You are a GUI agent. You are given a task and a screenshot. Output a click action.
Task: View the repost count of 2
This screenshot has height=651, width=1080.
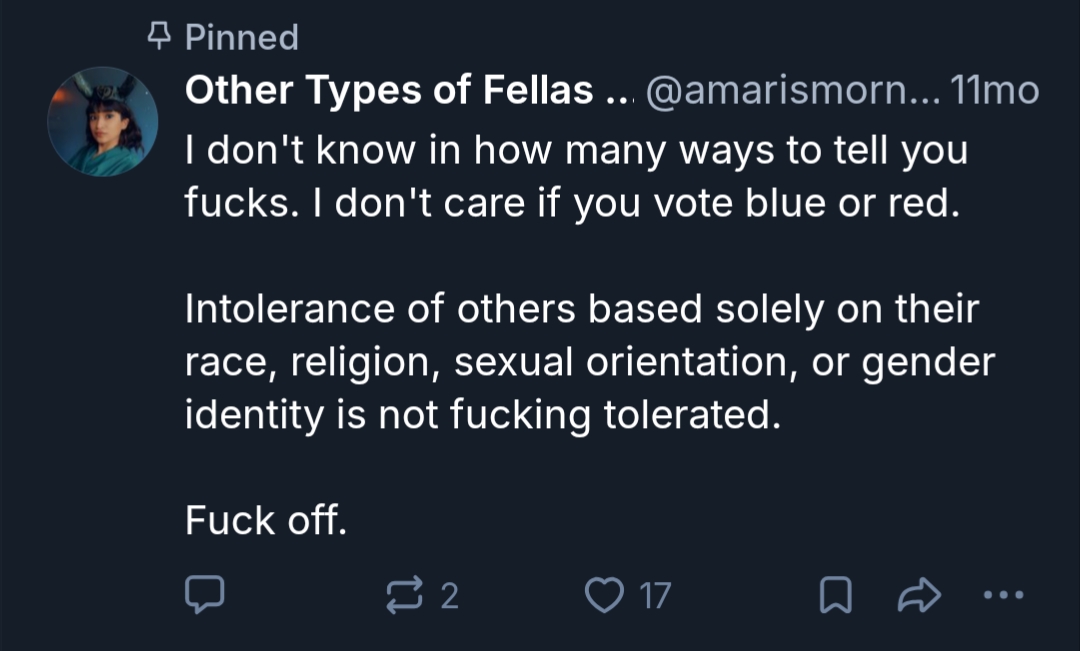click(449, 597)
